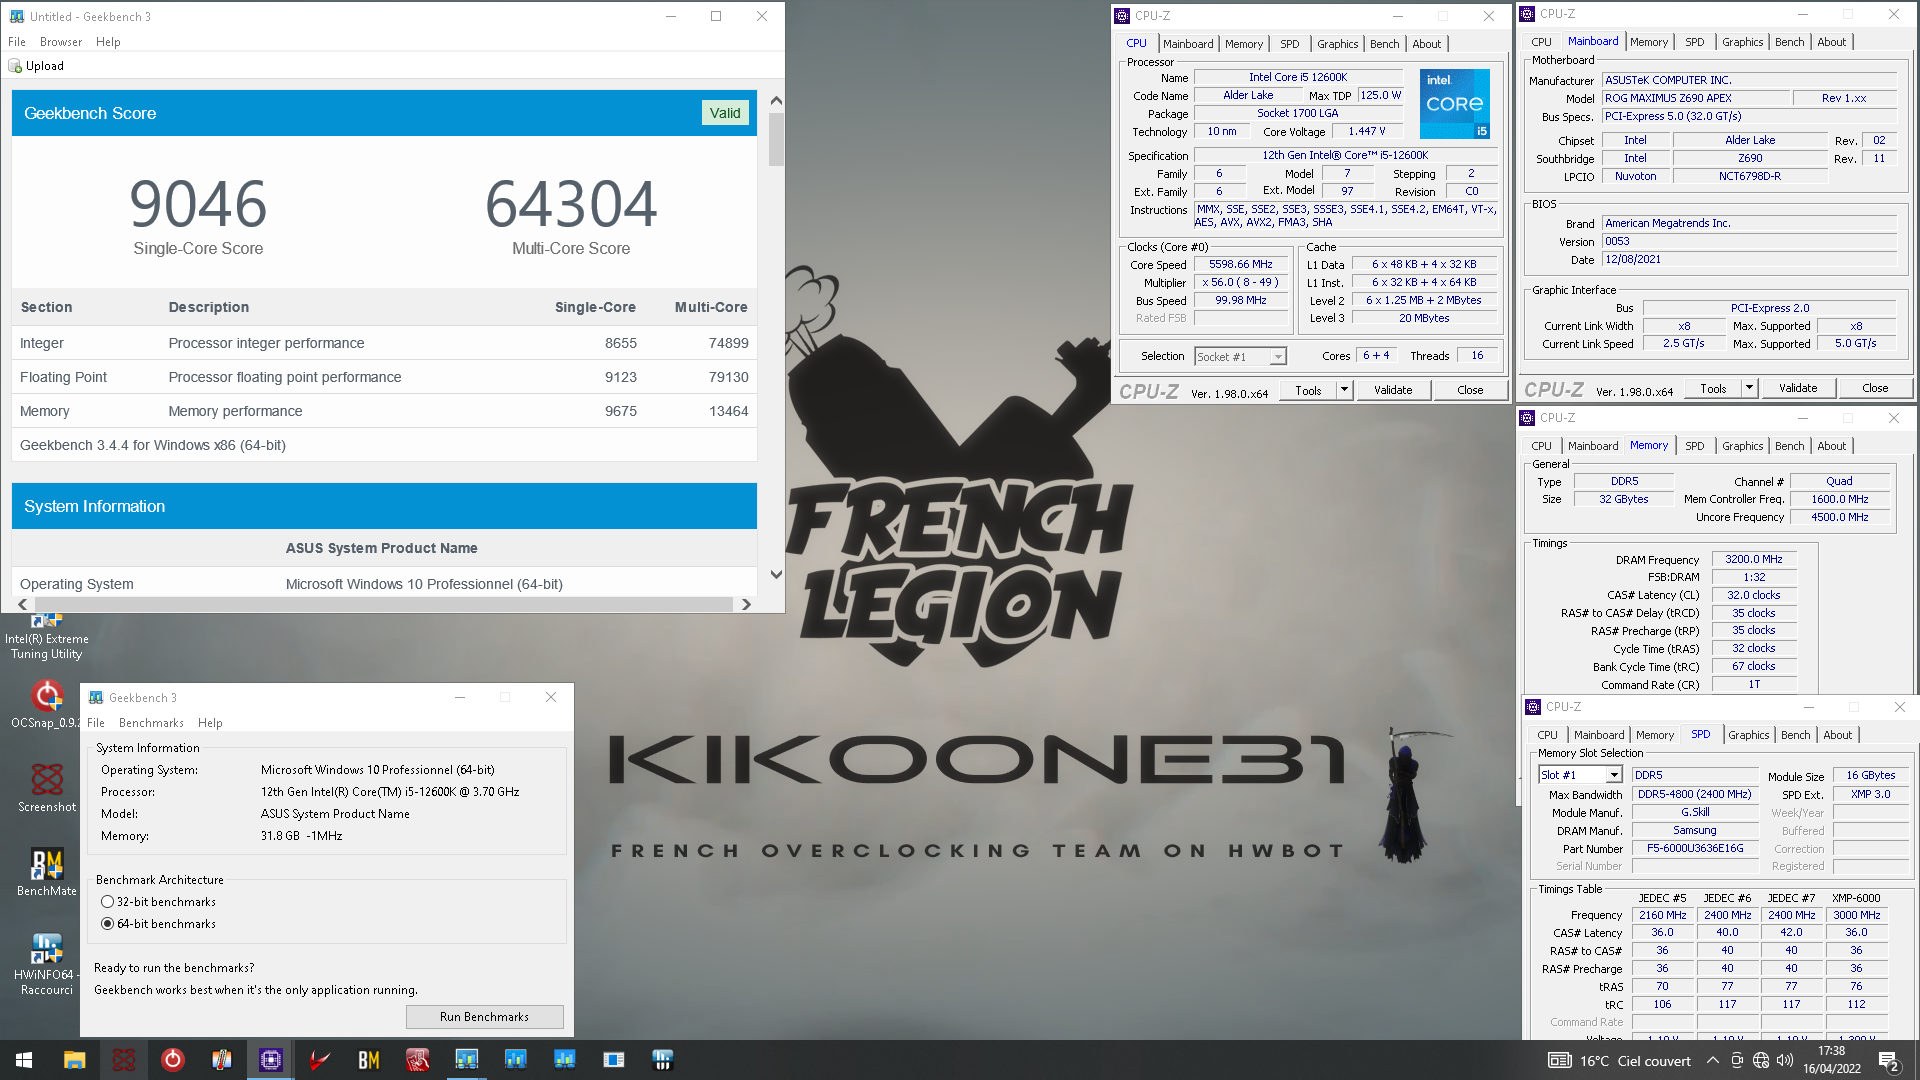Viewport: 1920px width, 1080px height.
Task: Click the Floating Point row in the results table
Action: [384, 377]
